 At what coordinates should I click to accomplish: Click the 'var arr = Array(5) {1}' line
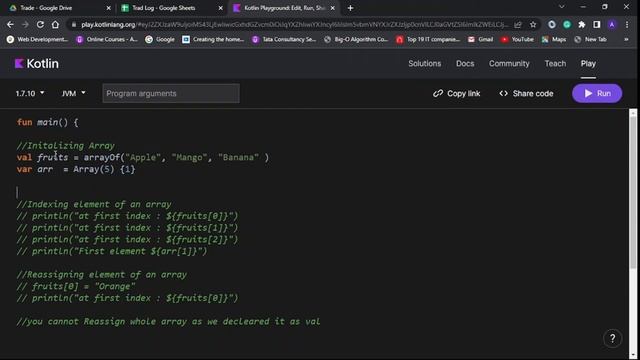point(76,169)
